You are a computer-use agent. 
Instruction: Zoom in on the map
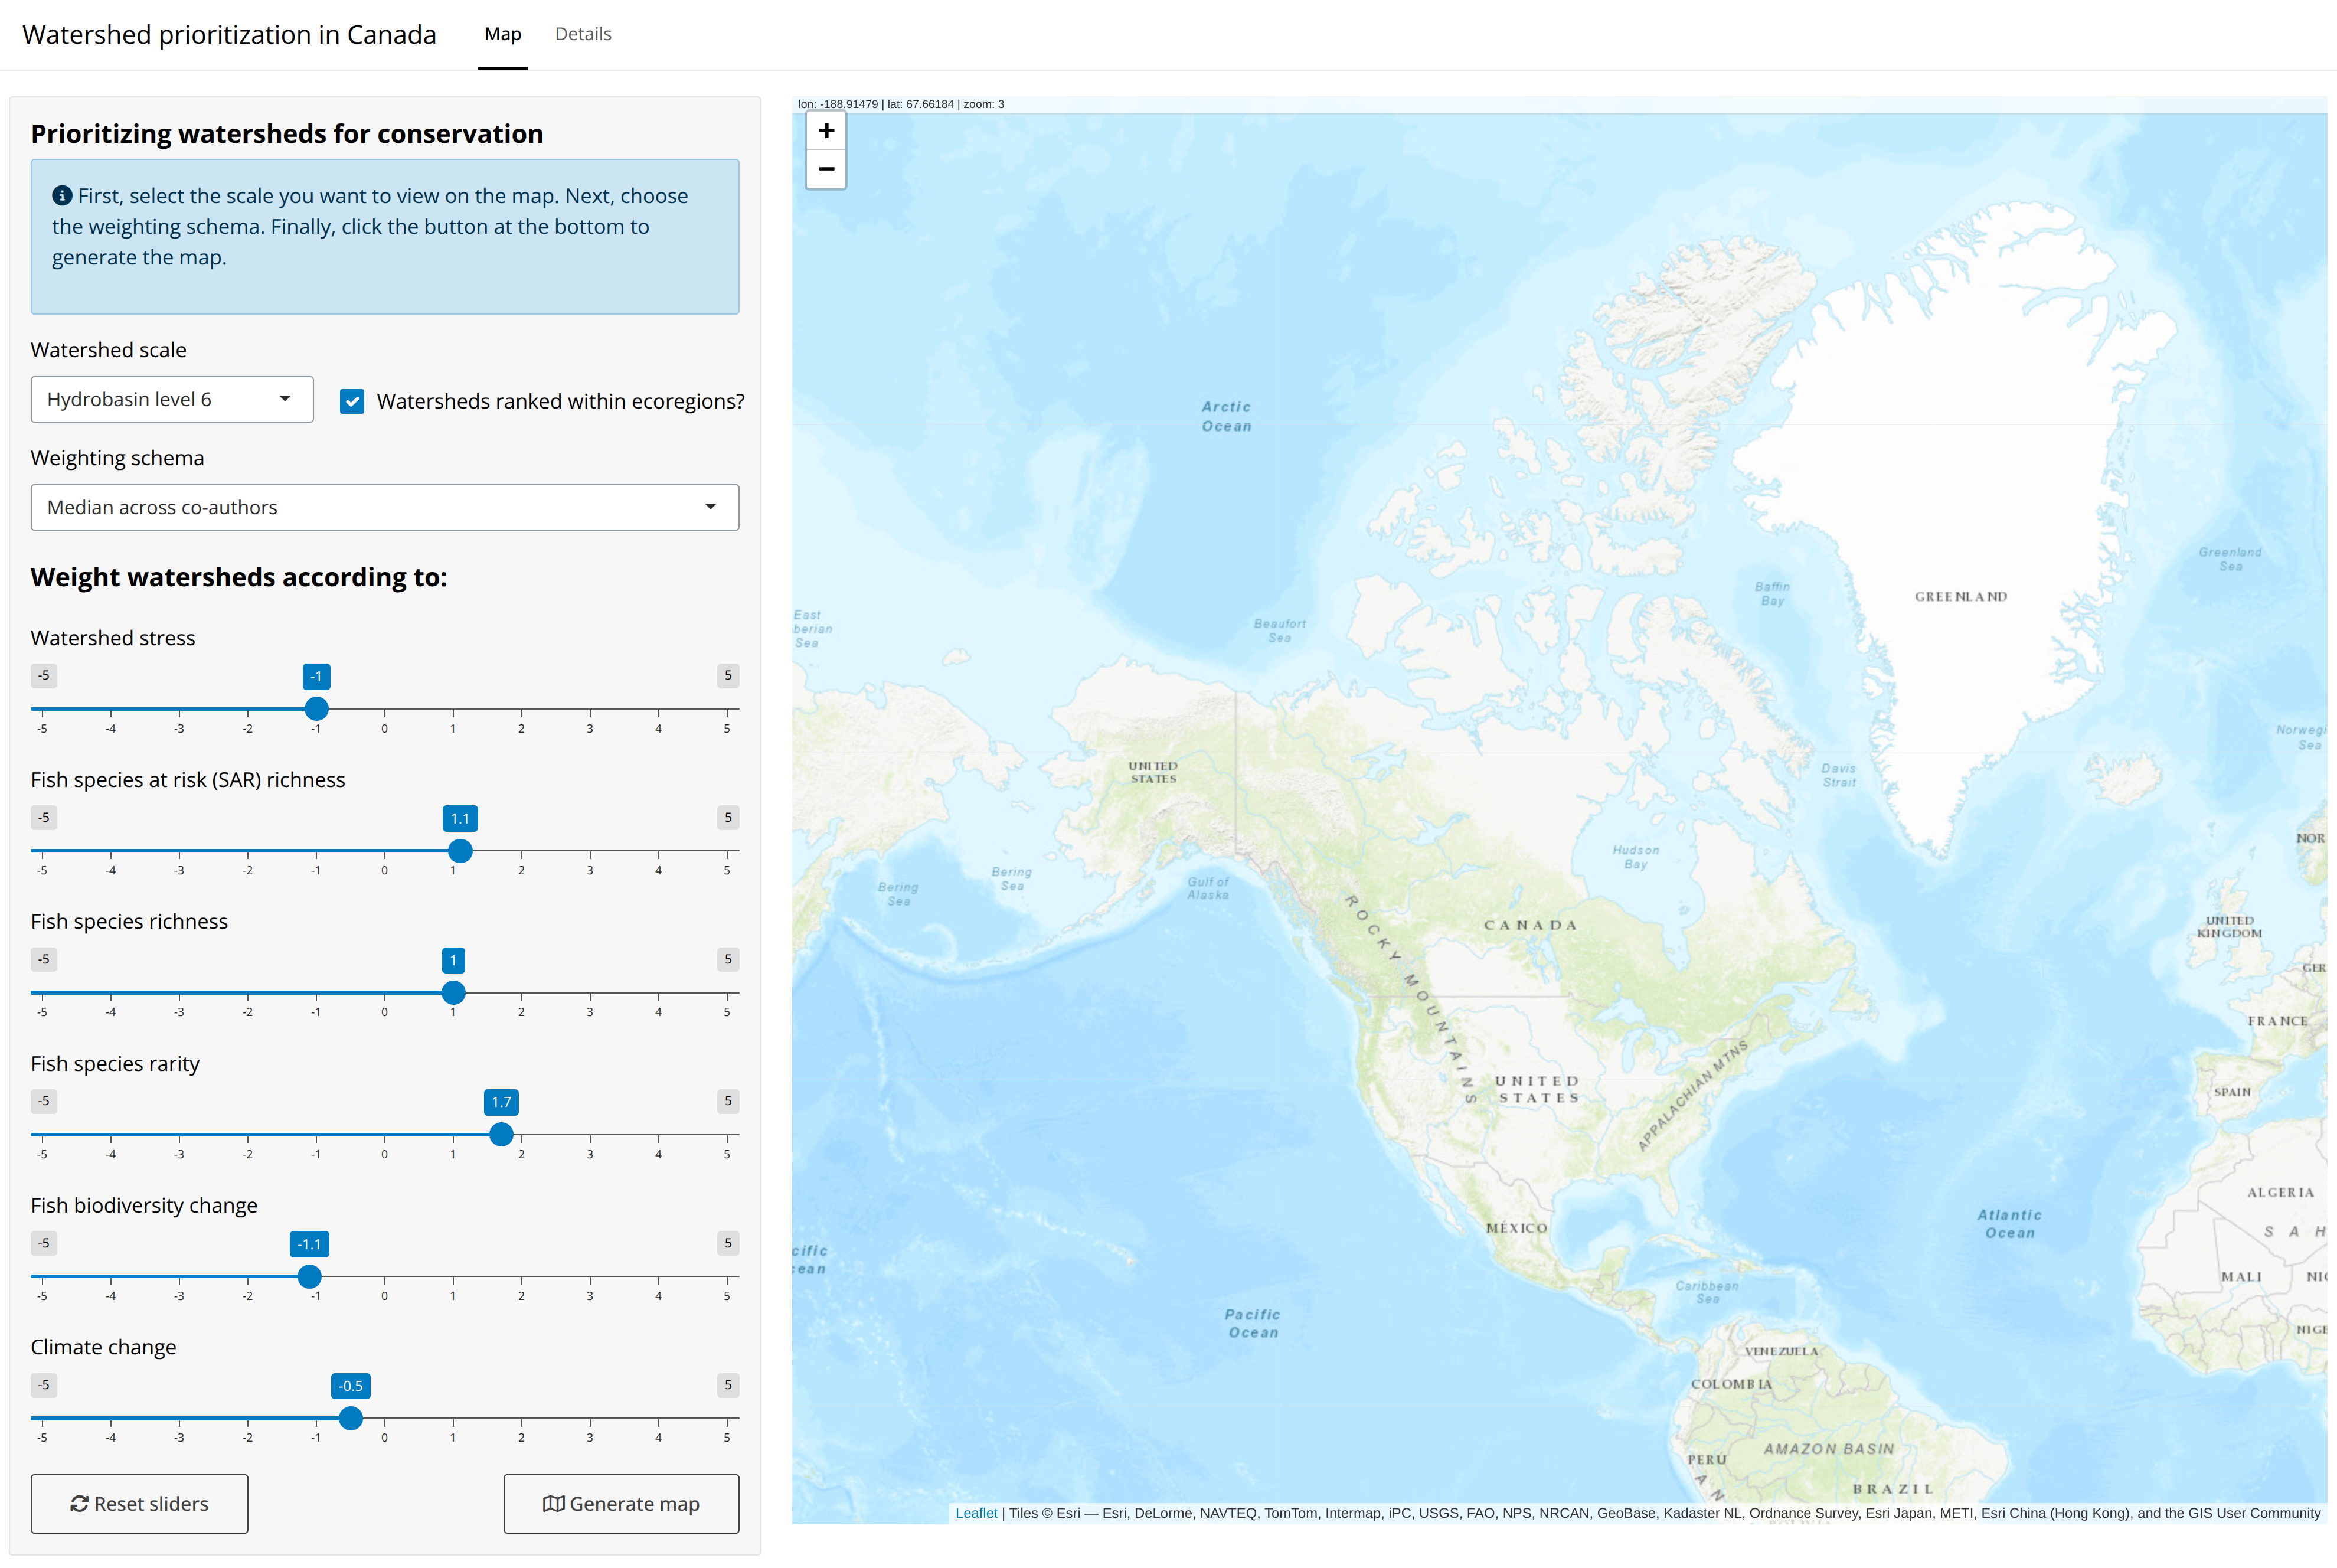point(826,131)
